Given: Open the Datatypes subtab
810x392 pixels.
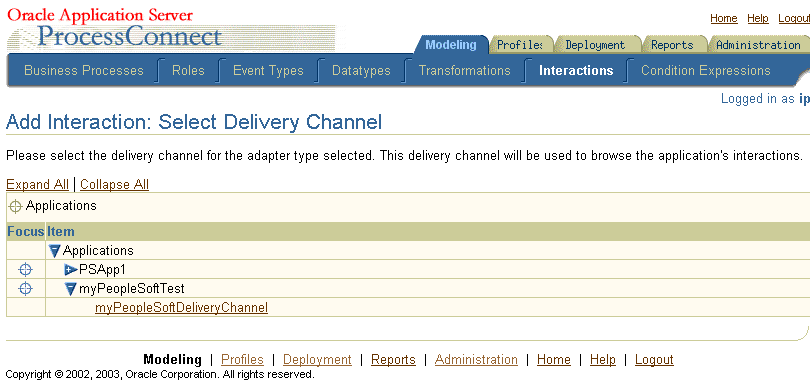Looking at the screenshot, I should click(361, 70).
